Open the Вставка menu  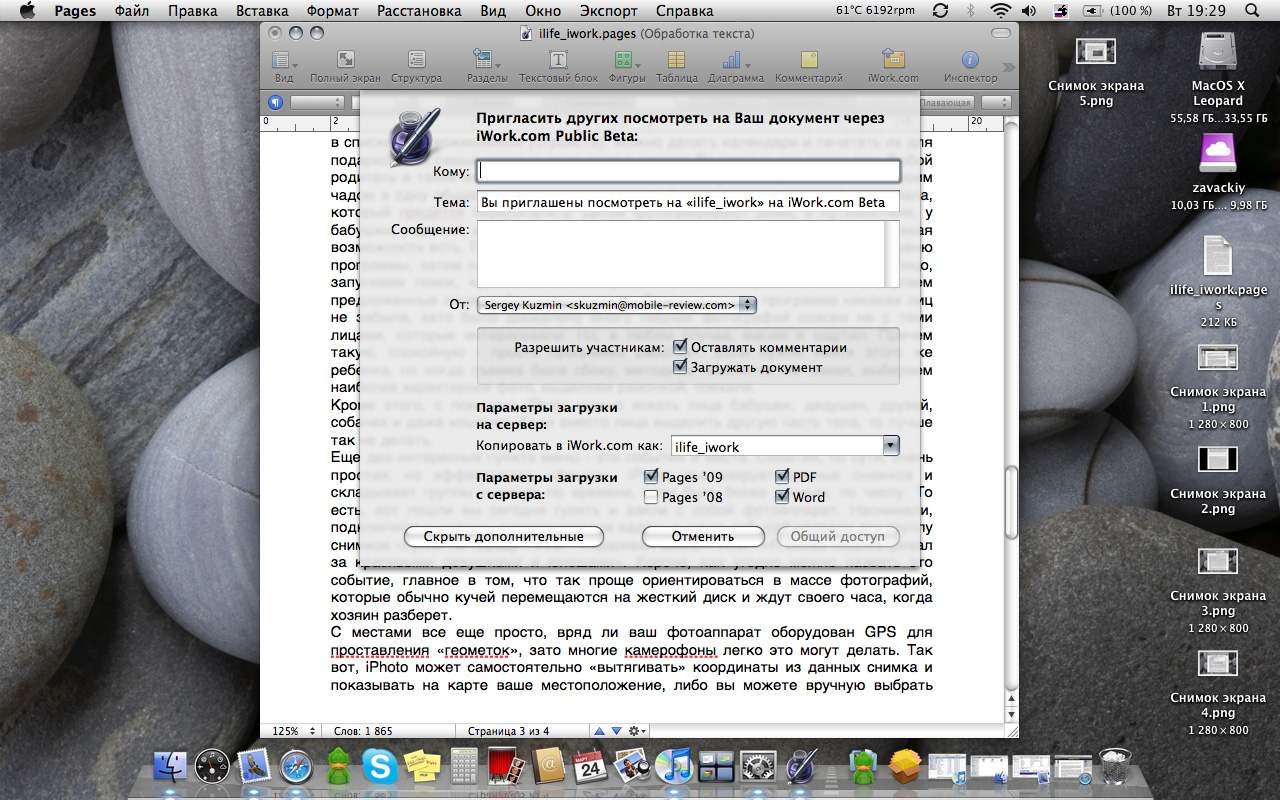[x=262, y=10]
